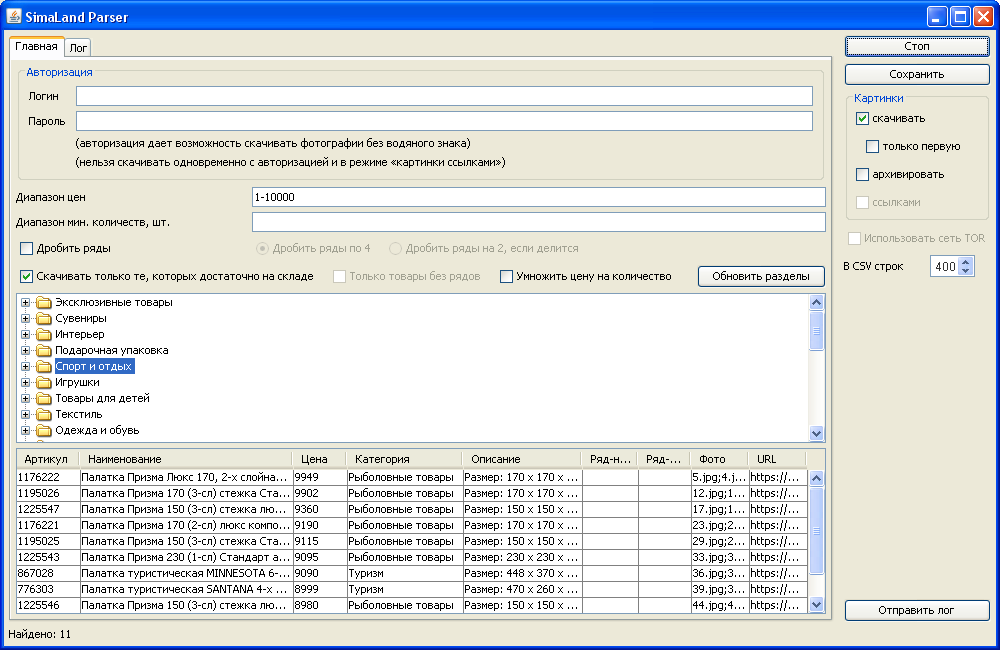Click Отправить лог button
Screen dimensions: 1000x650
click(917, 610)
